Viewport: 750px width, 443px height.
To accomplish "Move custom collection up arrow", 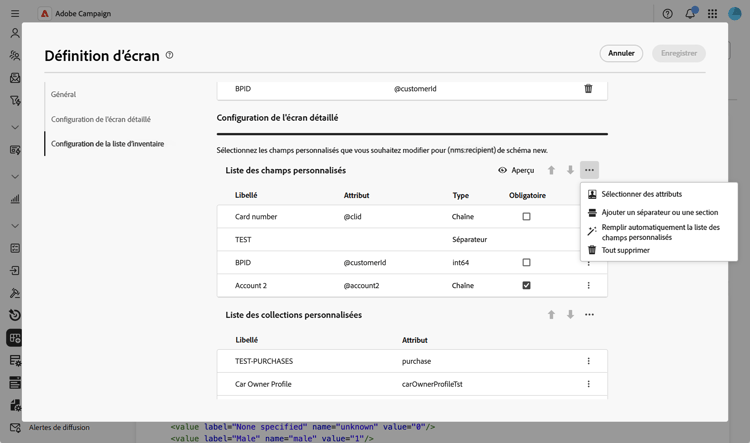I will coord(551,314).
